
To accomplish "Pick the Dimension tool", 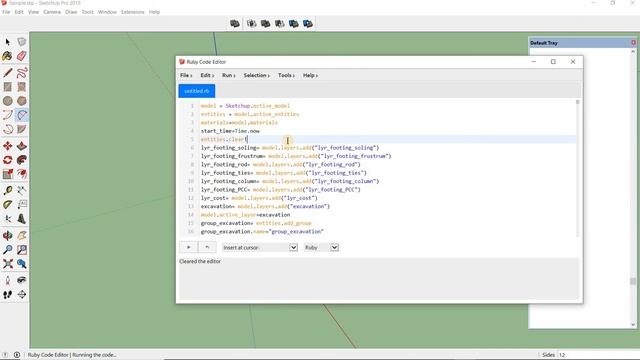I will click(x=22, y=191).
